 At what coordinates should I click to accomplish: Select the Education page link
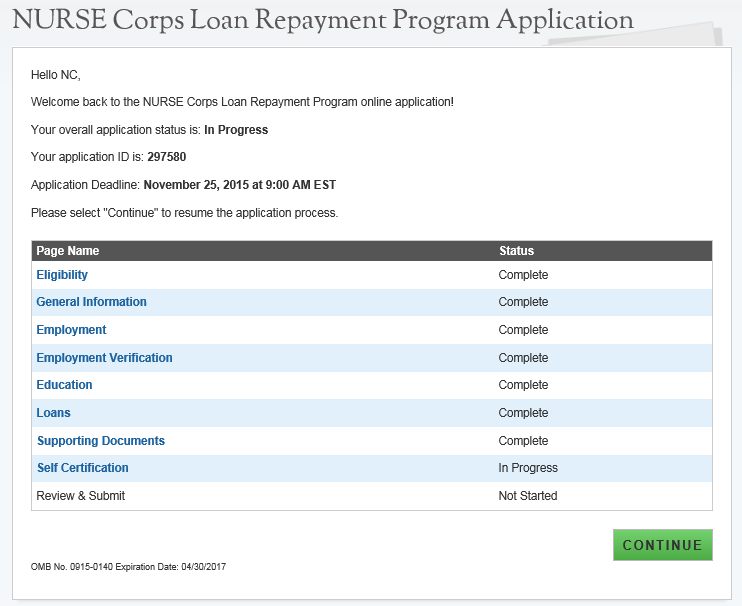point(64,385)
